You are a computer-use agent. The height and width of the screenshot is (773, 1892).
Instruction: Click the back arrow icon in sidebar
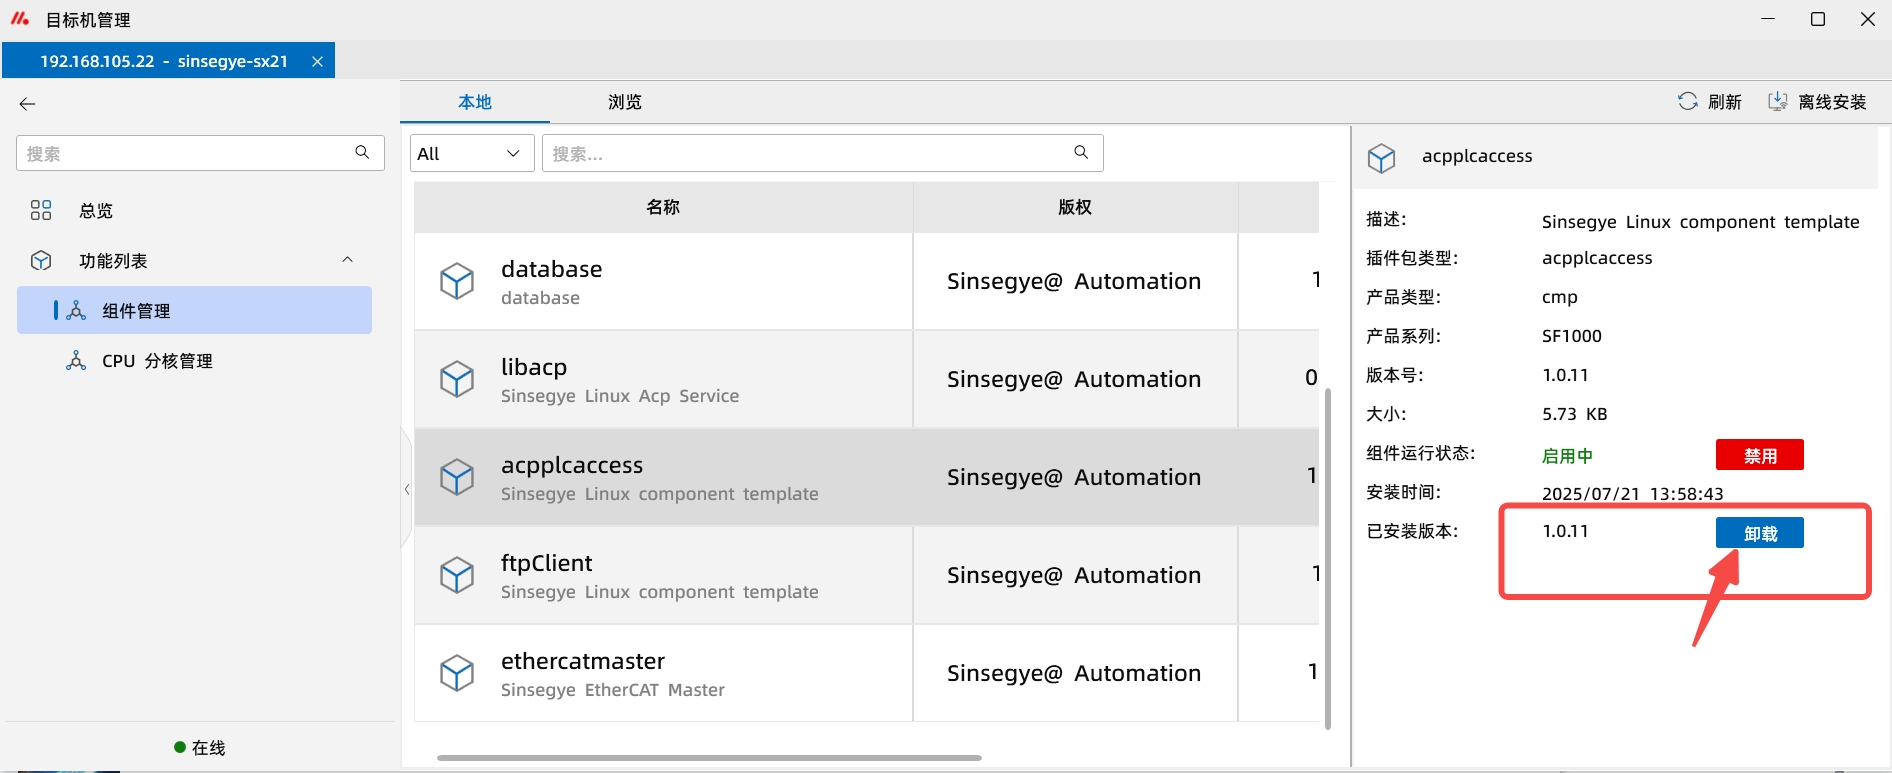(27, 104)
